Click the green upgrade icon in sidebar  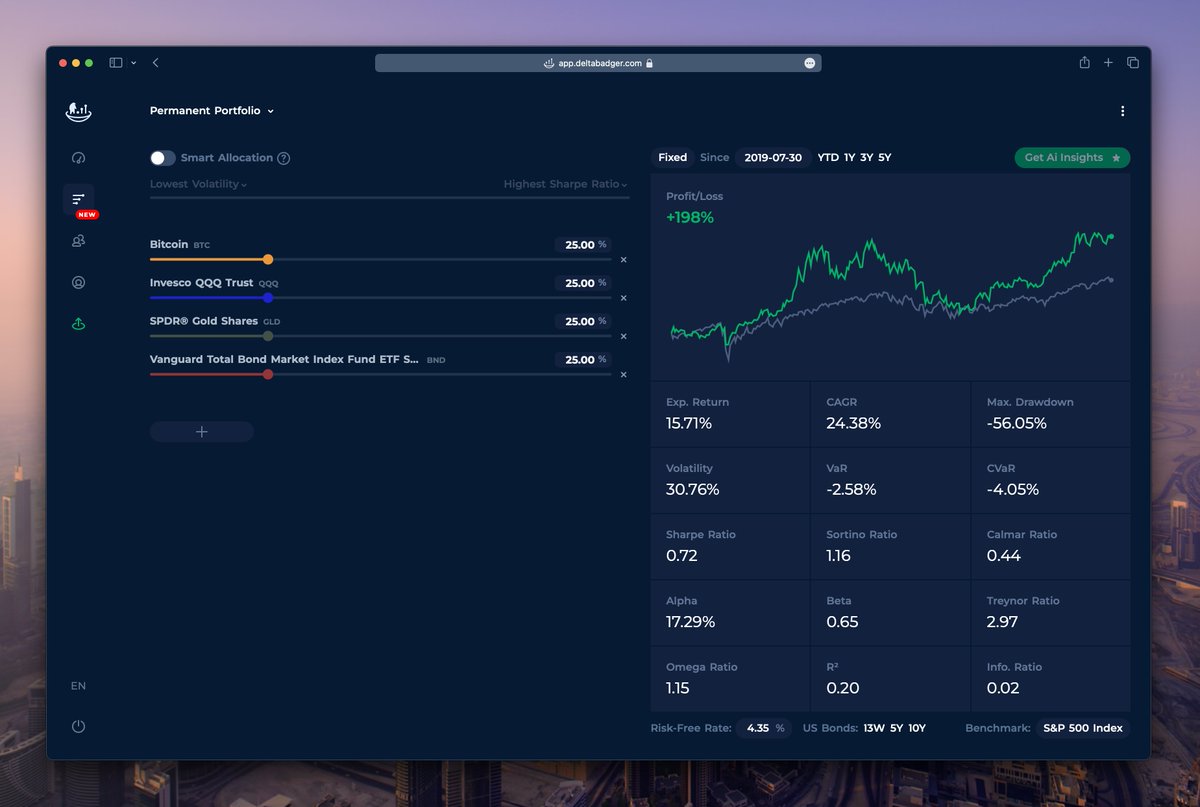click(x=78, y=324)
